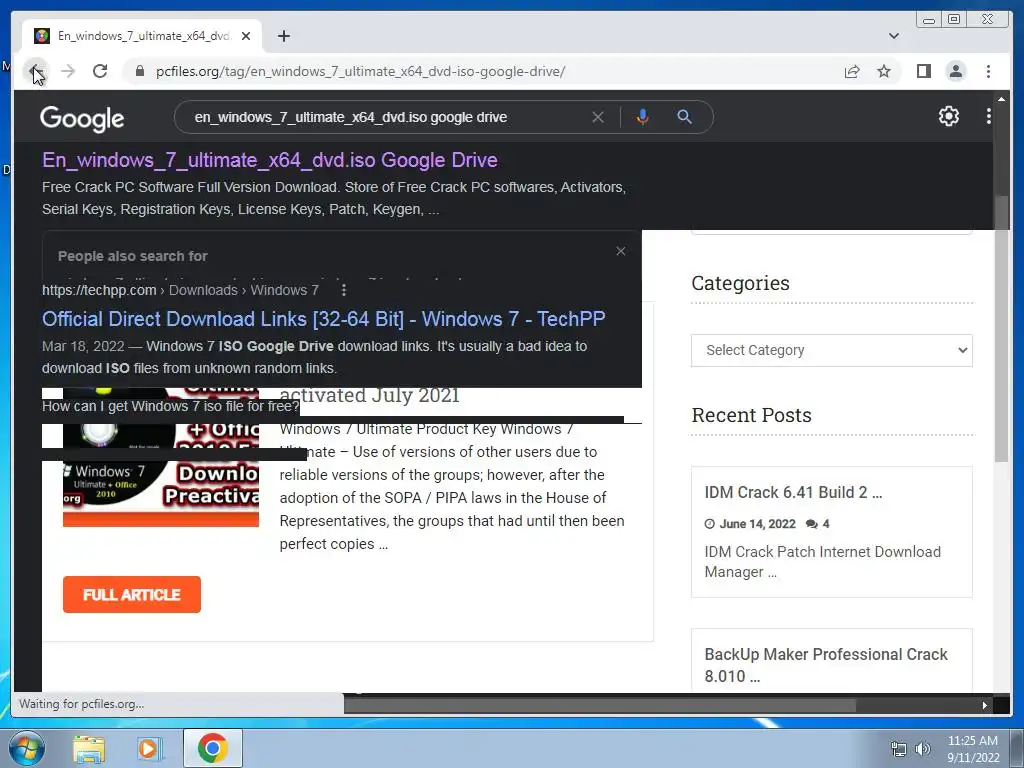Open the BackUp Maker Professional Crack post
Screen dimensions: 1024x768
(x=825, y=665)
